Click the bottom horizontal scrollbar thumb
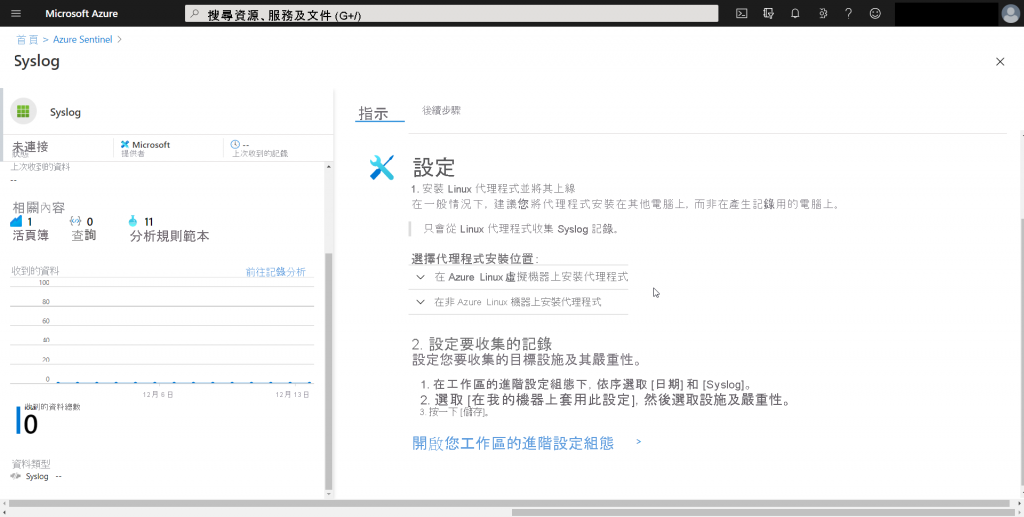The height and width of the screenshot is (517, 1024). coord(761,512)
